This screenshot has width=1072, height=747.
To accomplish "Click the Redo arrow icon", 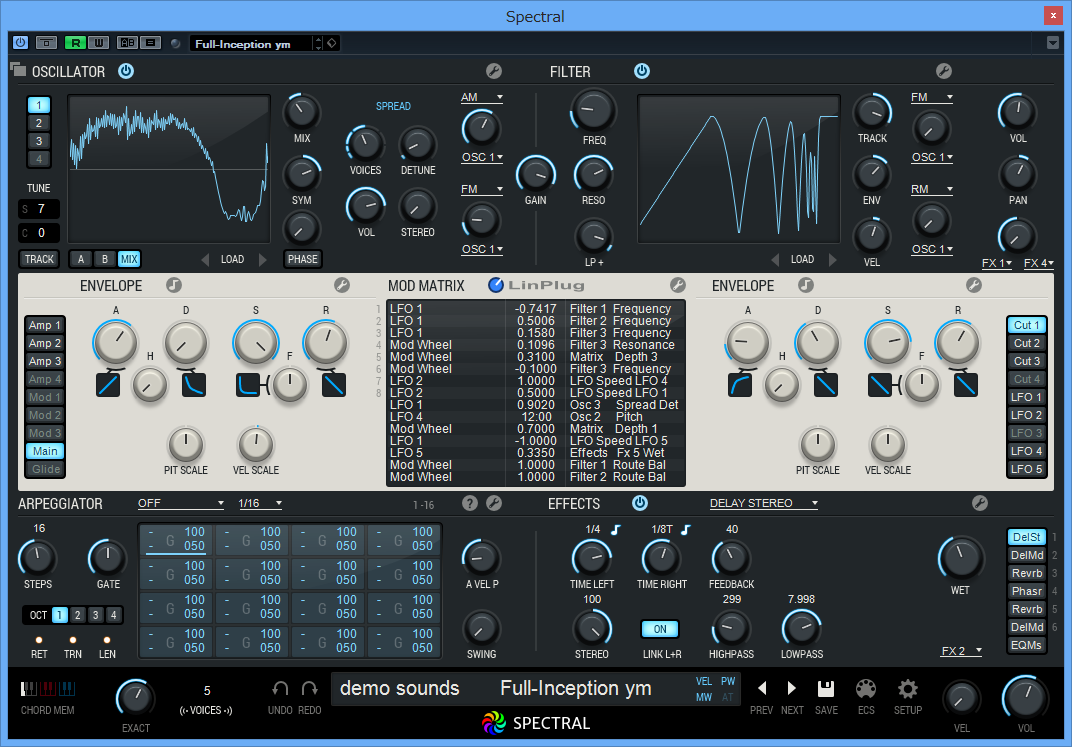I will click(x=309, y=689).
